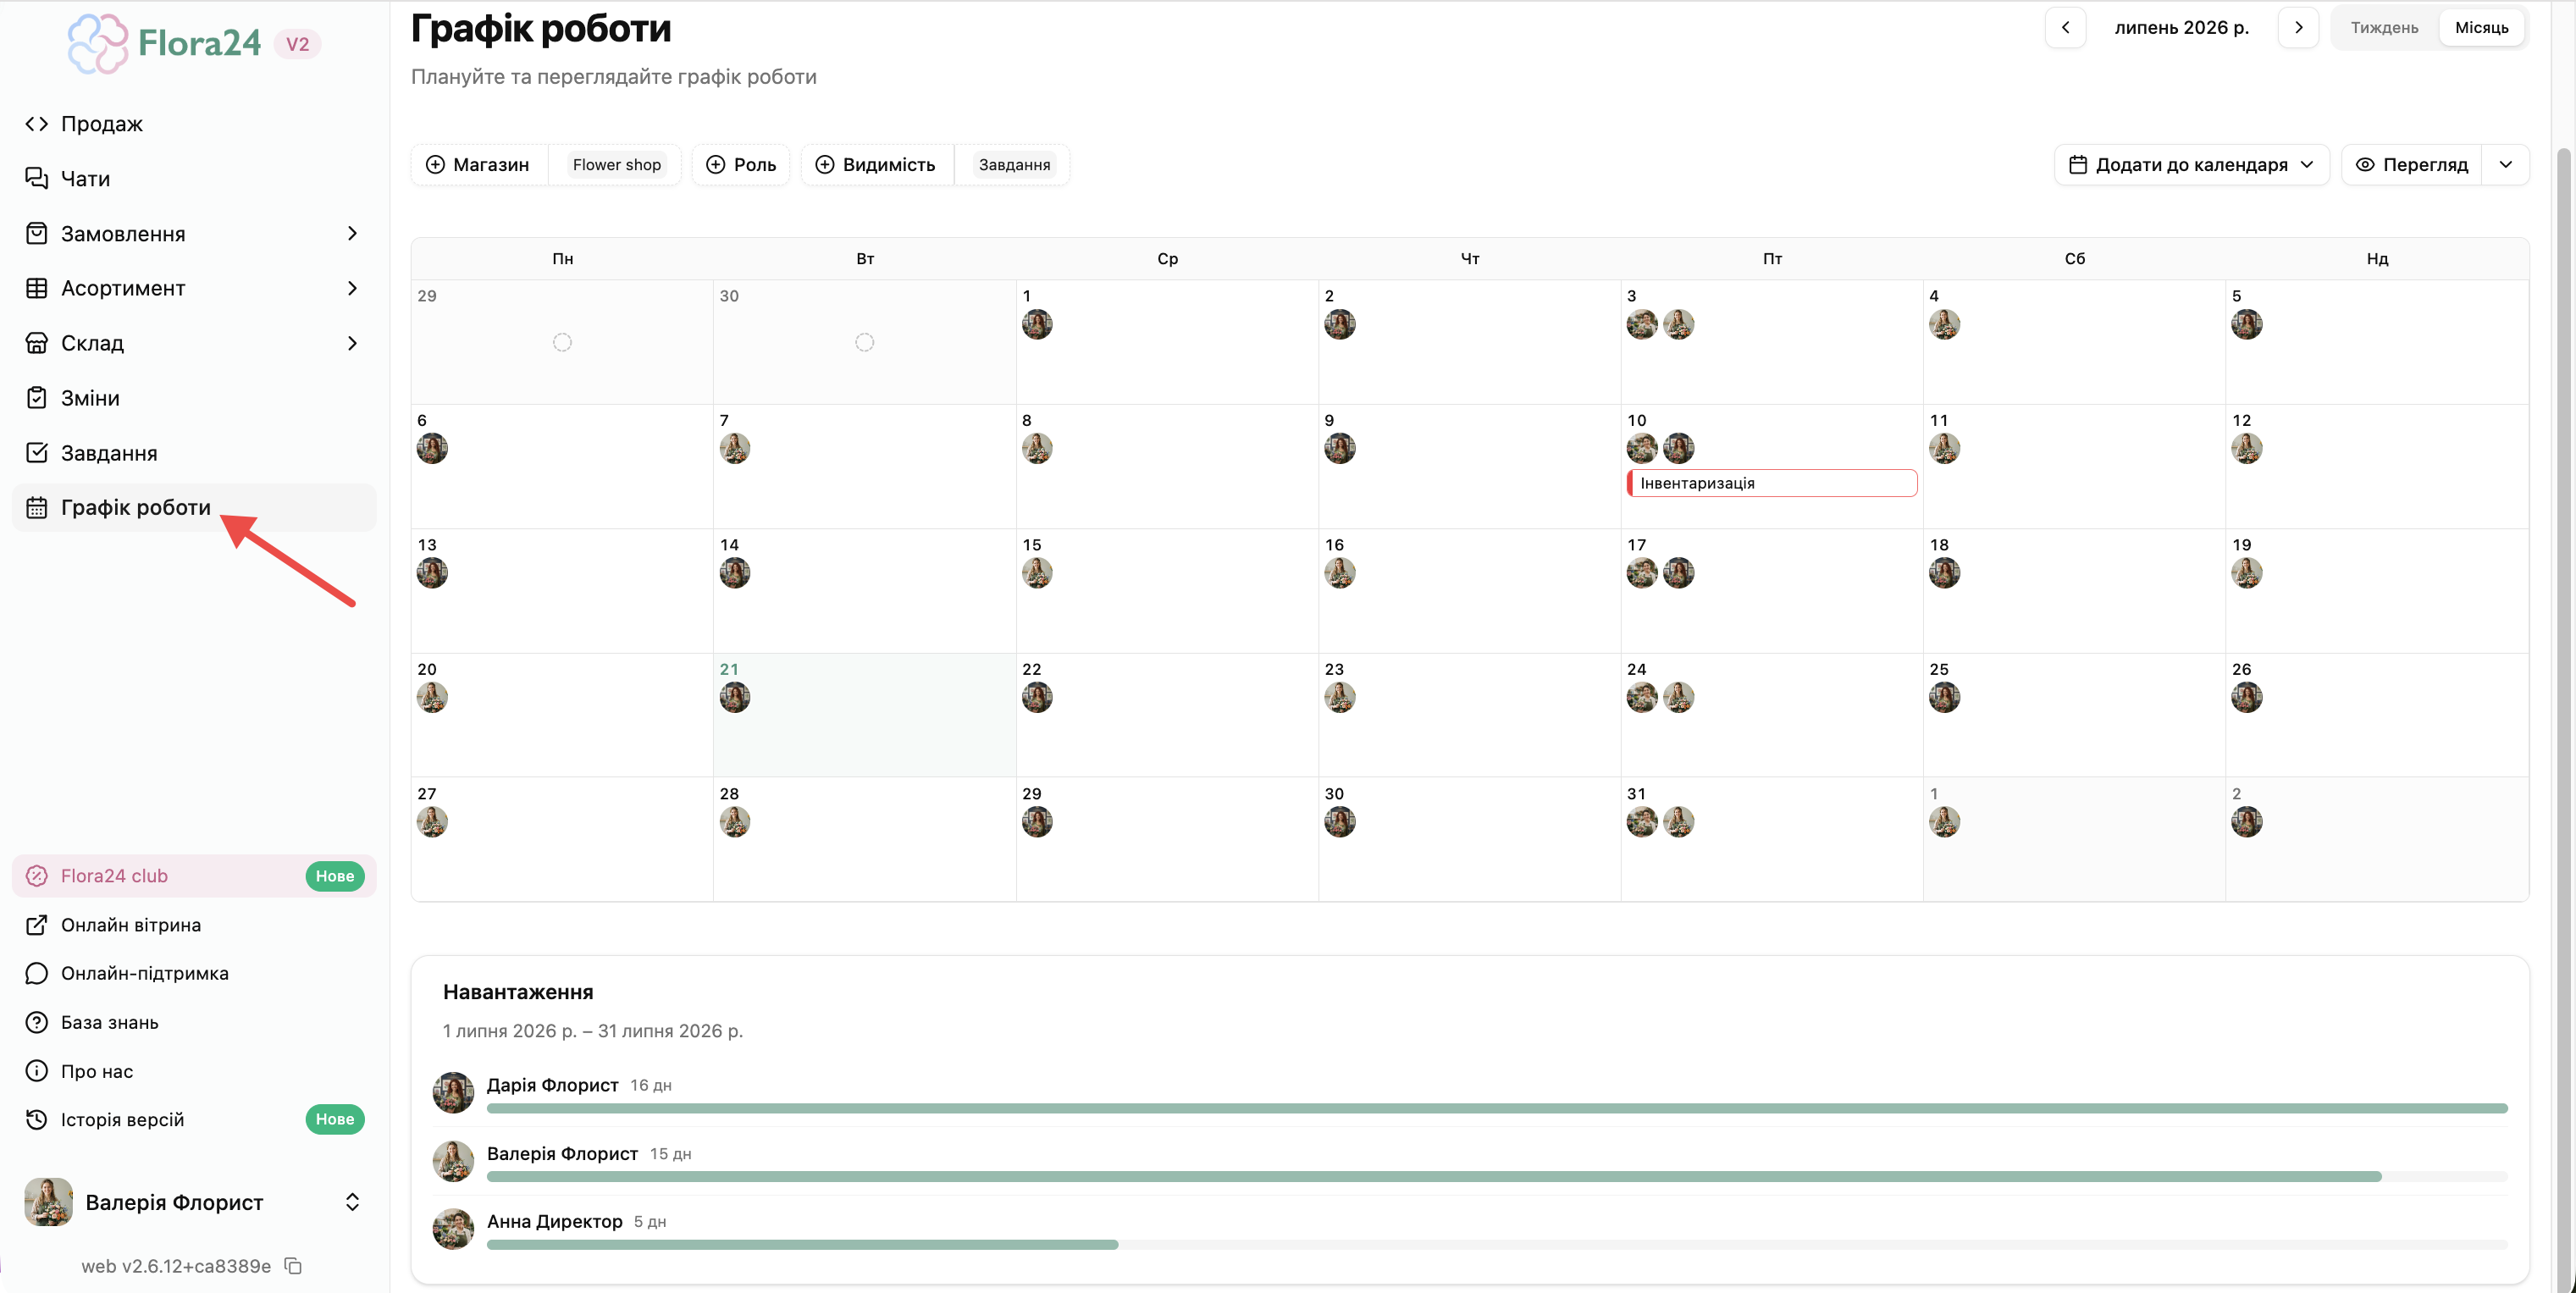The image size is (2576, 1293).
Task: Open Інвентаризація event on July 10
Action: click(1772, 483)
